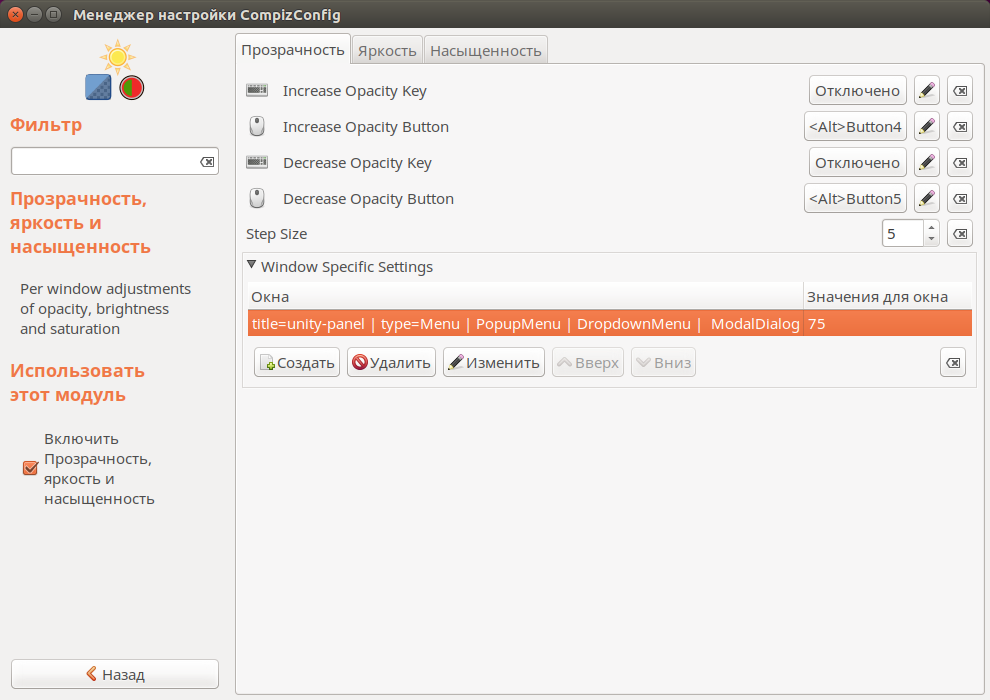This screenshot has width=990, height=700.
Task: Click the Decrease Opacity Button label
Action: (369, 199)
